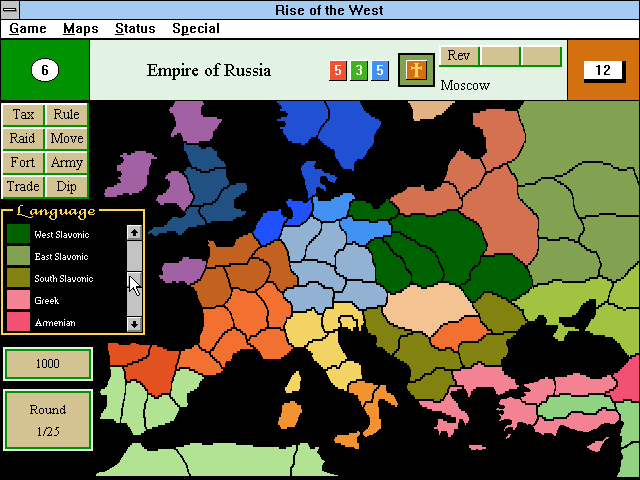Click the Rule action button
The image size is (640, 480).
(67, 114)
